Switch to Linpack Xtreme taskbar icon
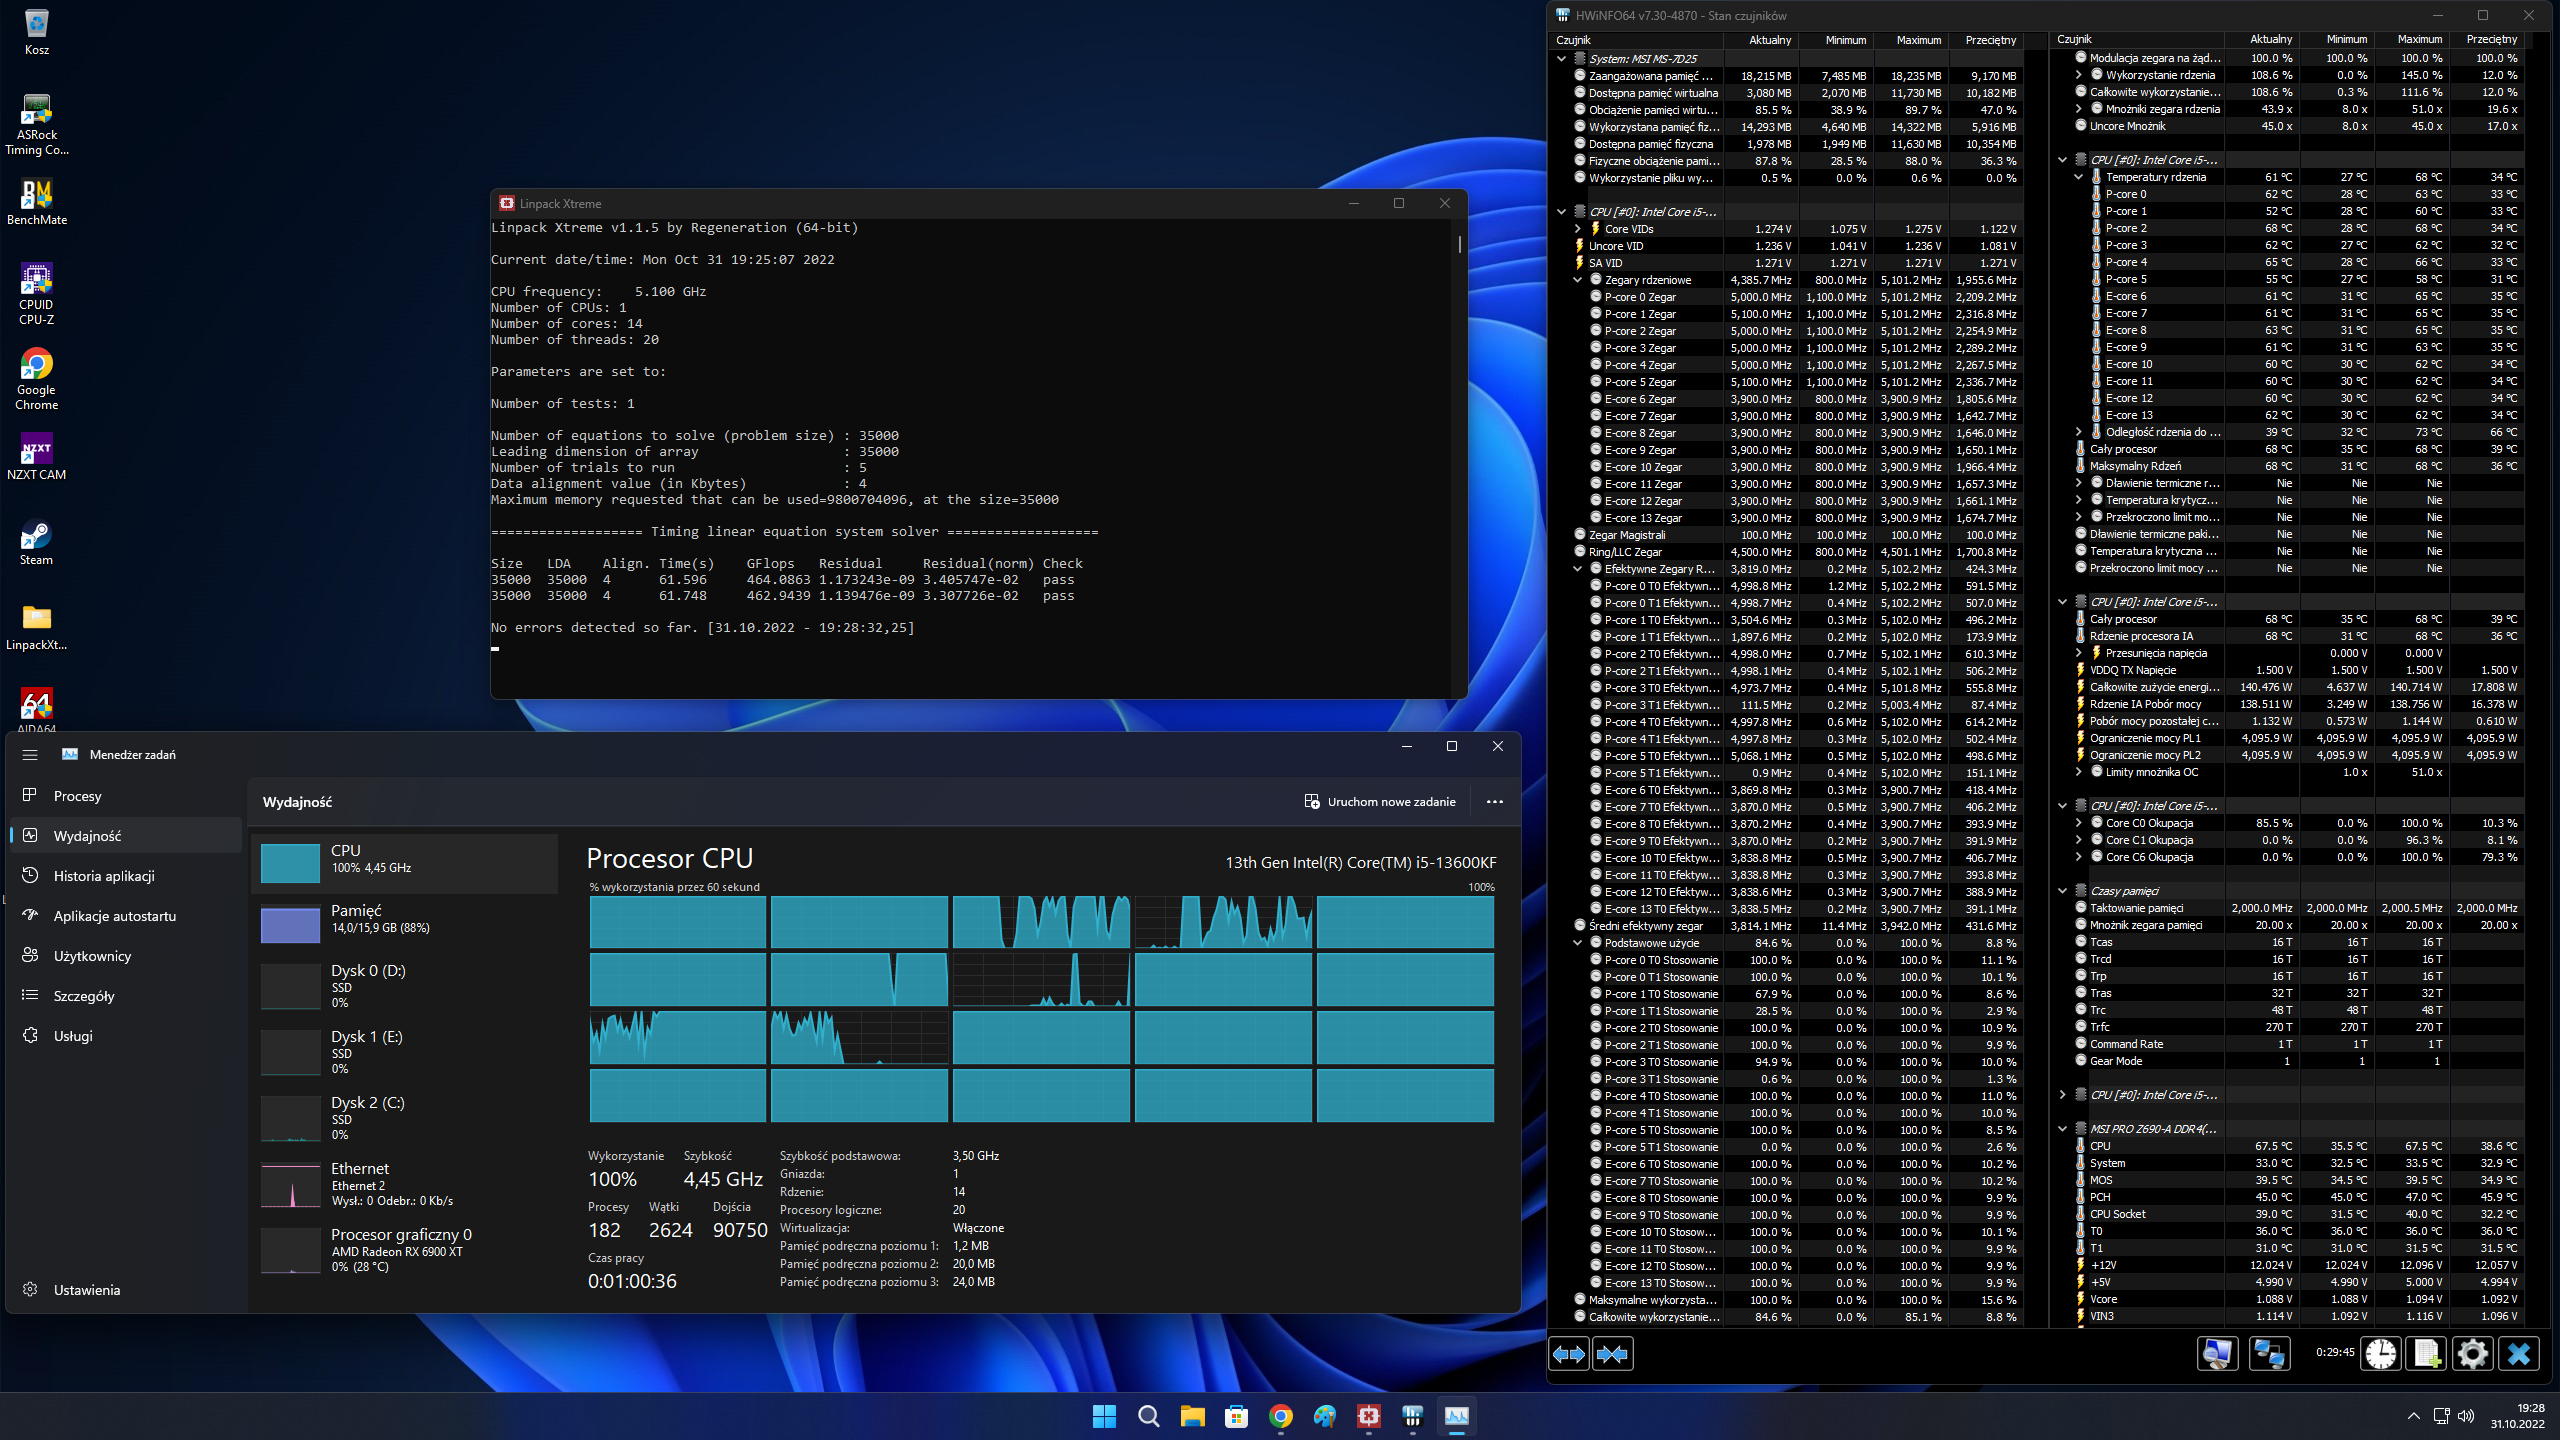The width and height of the screenshot is (2560, 1440). [1369, 1416]
